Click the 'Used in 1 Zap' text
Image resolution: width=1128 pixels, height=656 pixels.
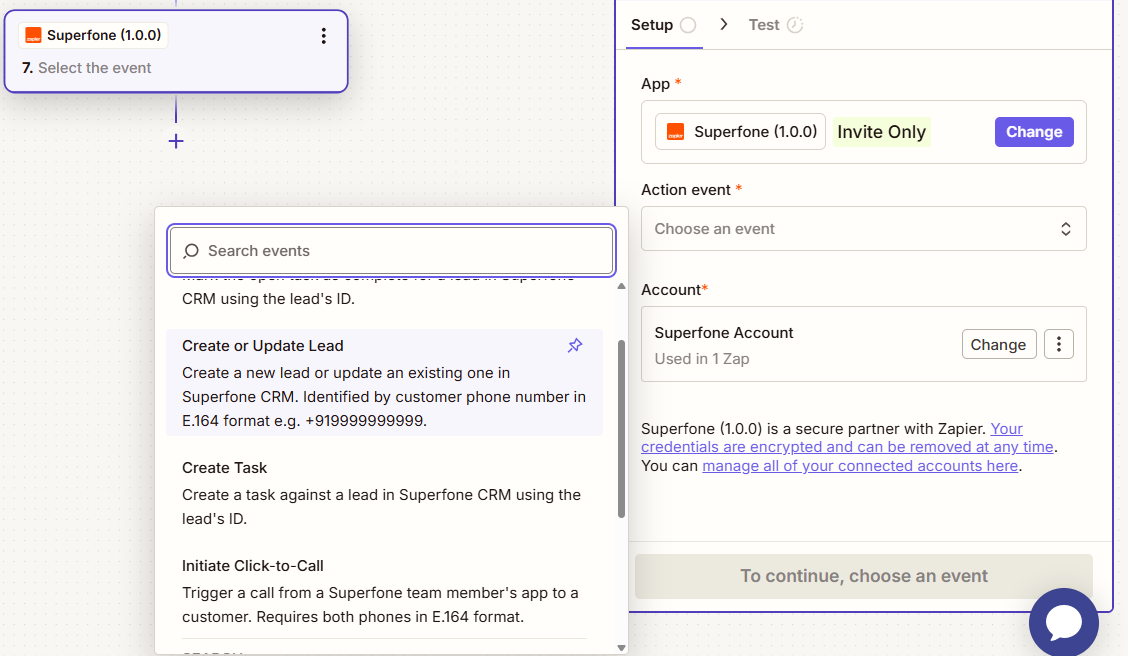pos(701,358)
